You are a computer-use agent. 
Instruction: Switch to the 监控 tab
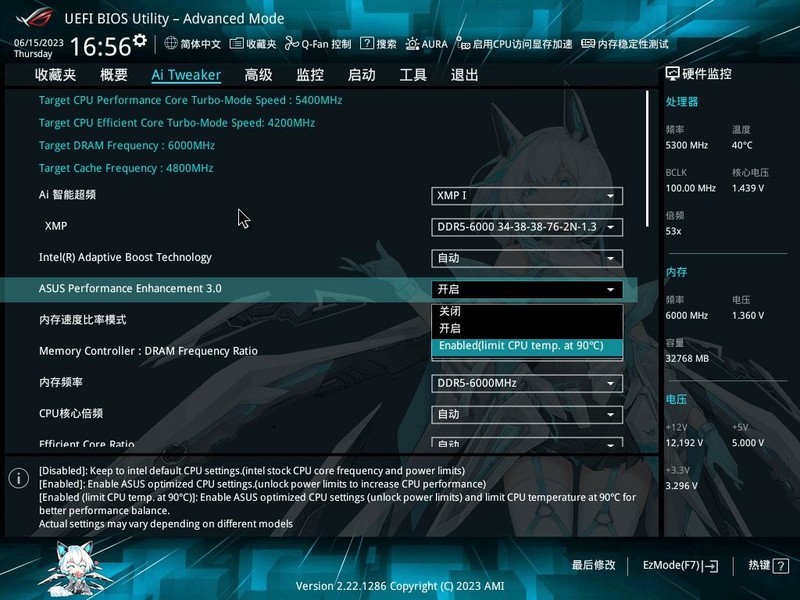click(310, 75)
